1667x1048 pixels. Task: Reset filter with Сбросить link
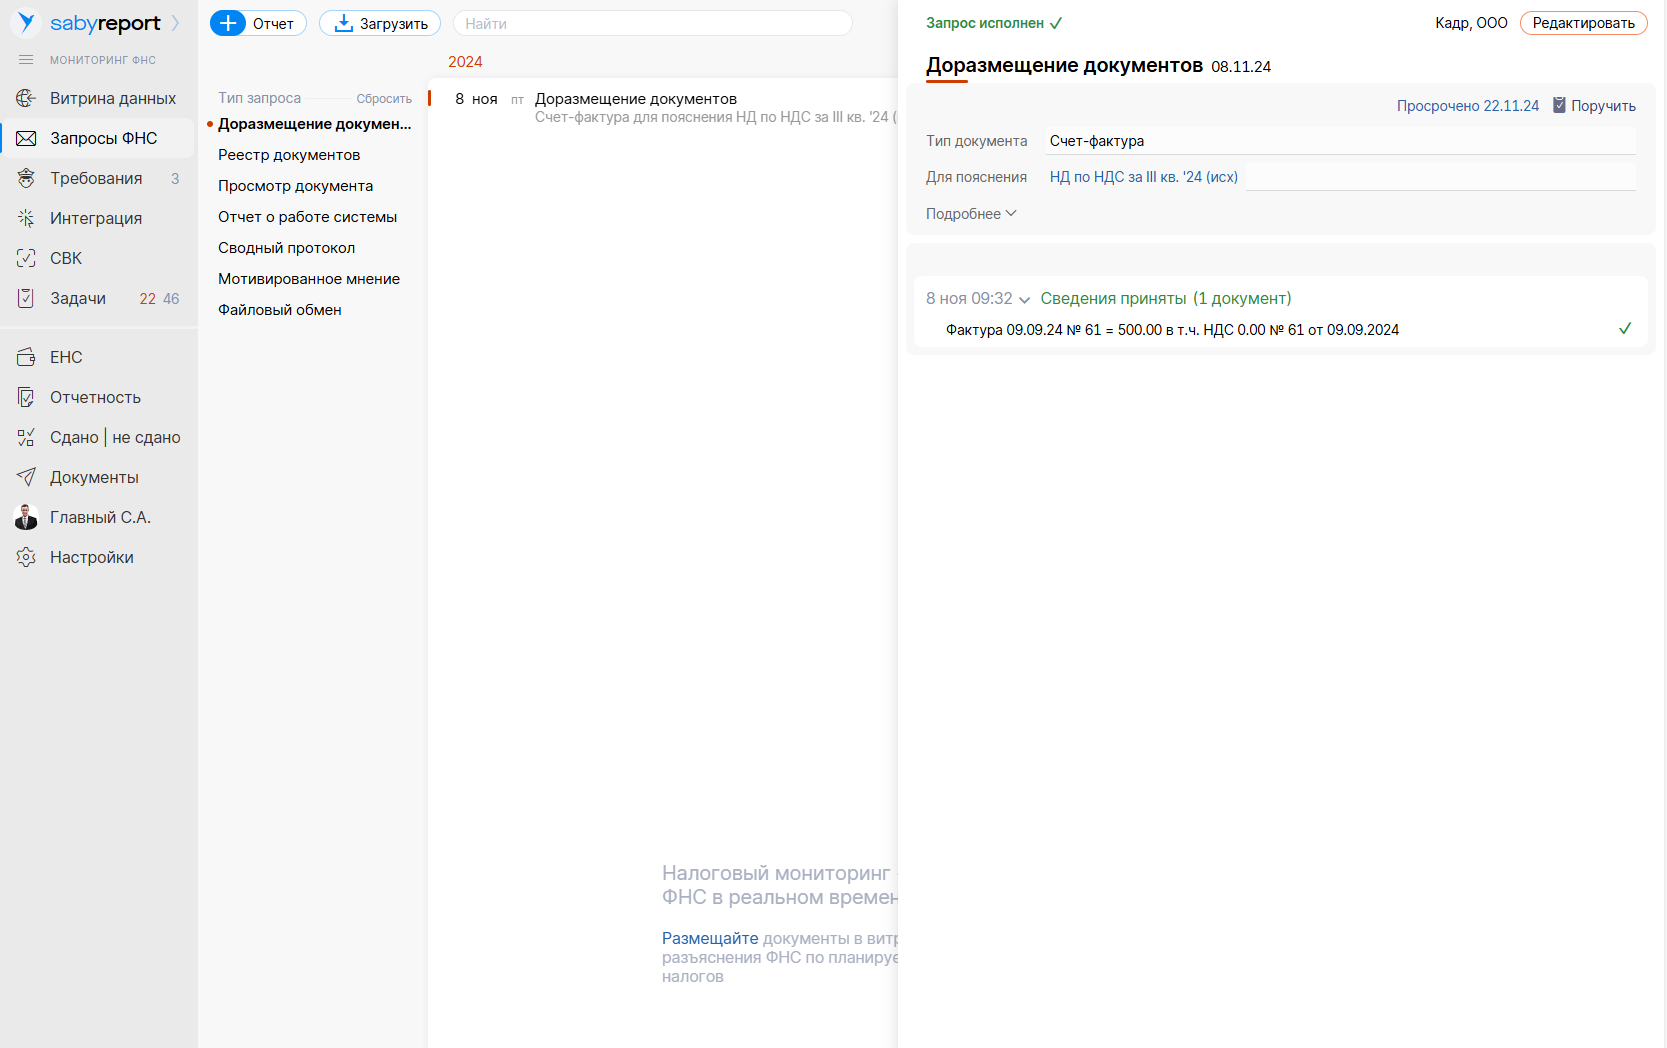[384, 99]
